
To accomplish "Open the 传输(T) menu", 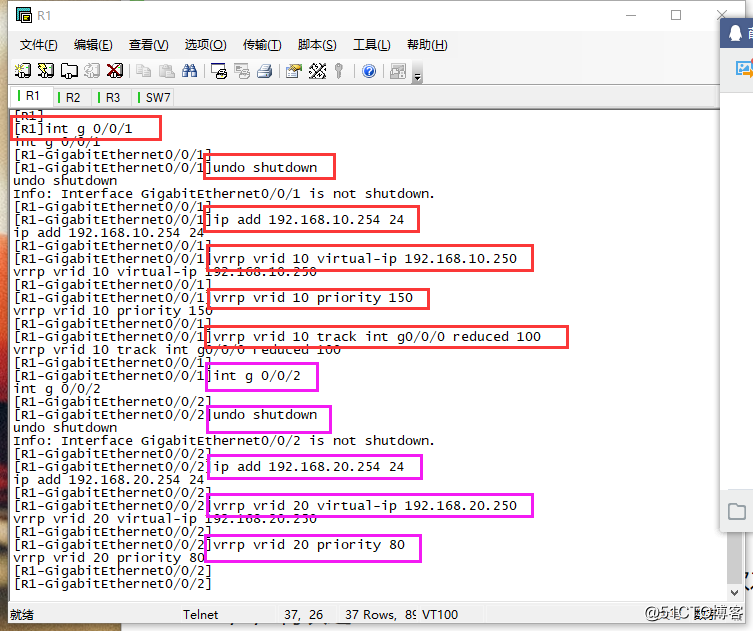I will click(262, 45).
